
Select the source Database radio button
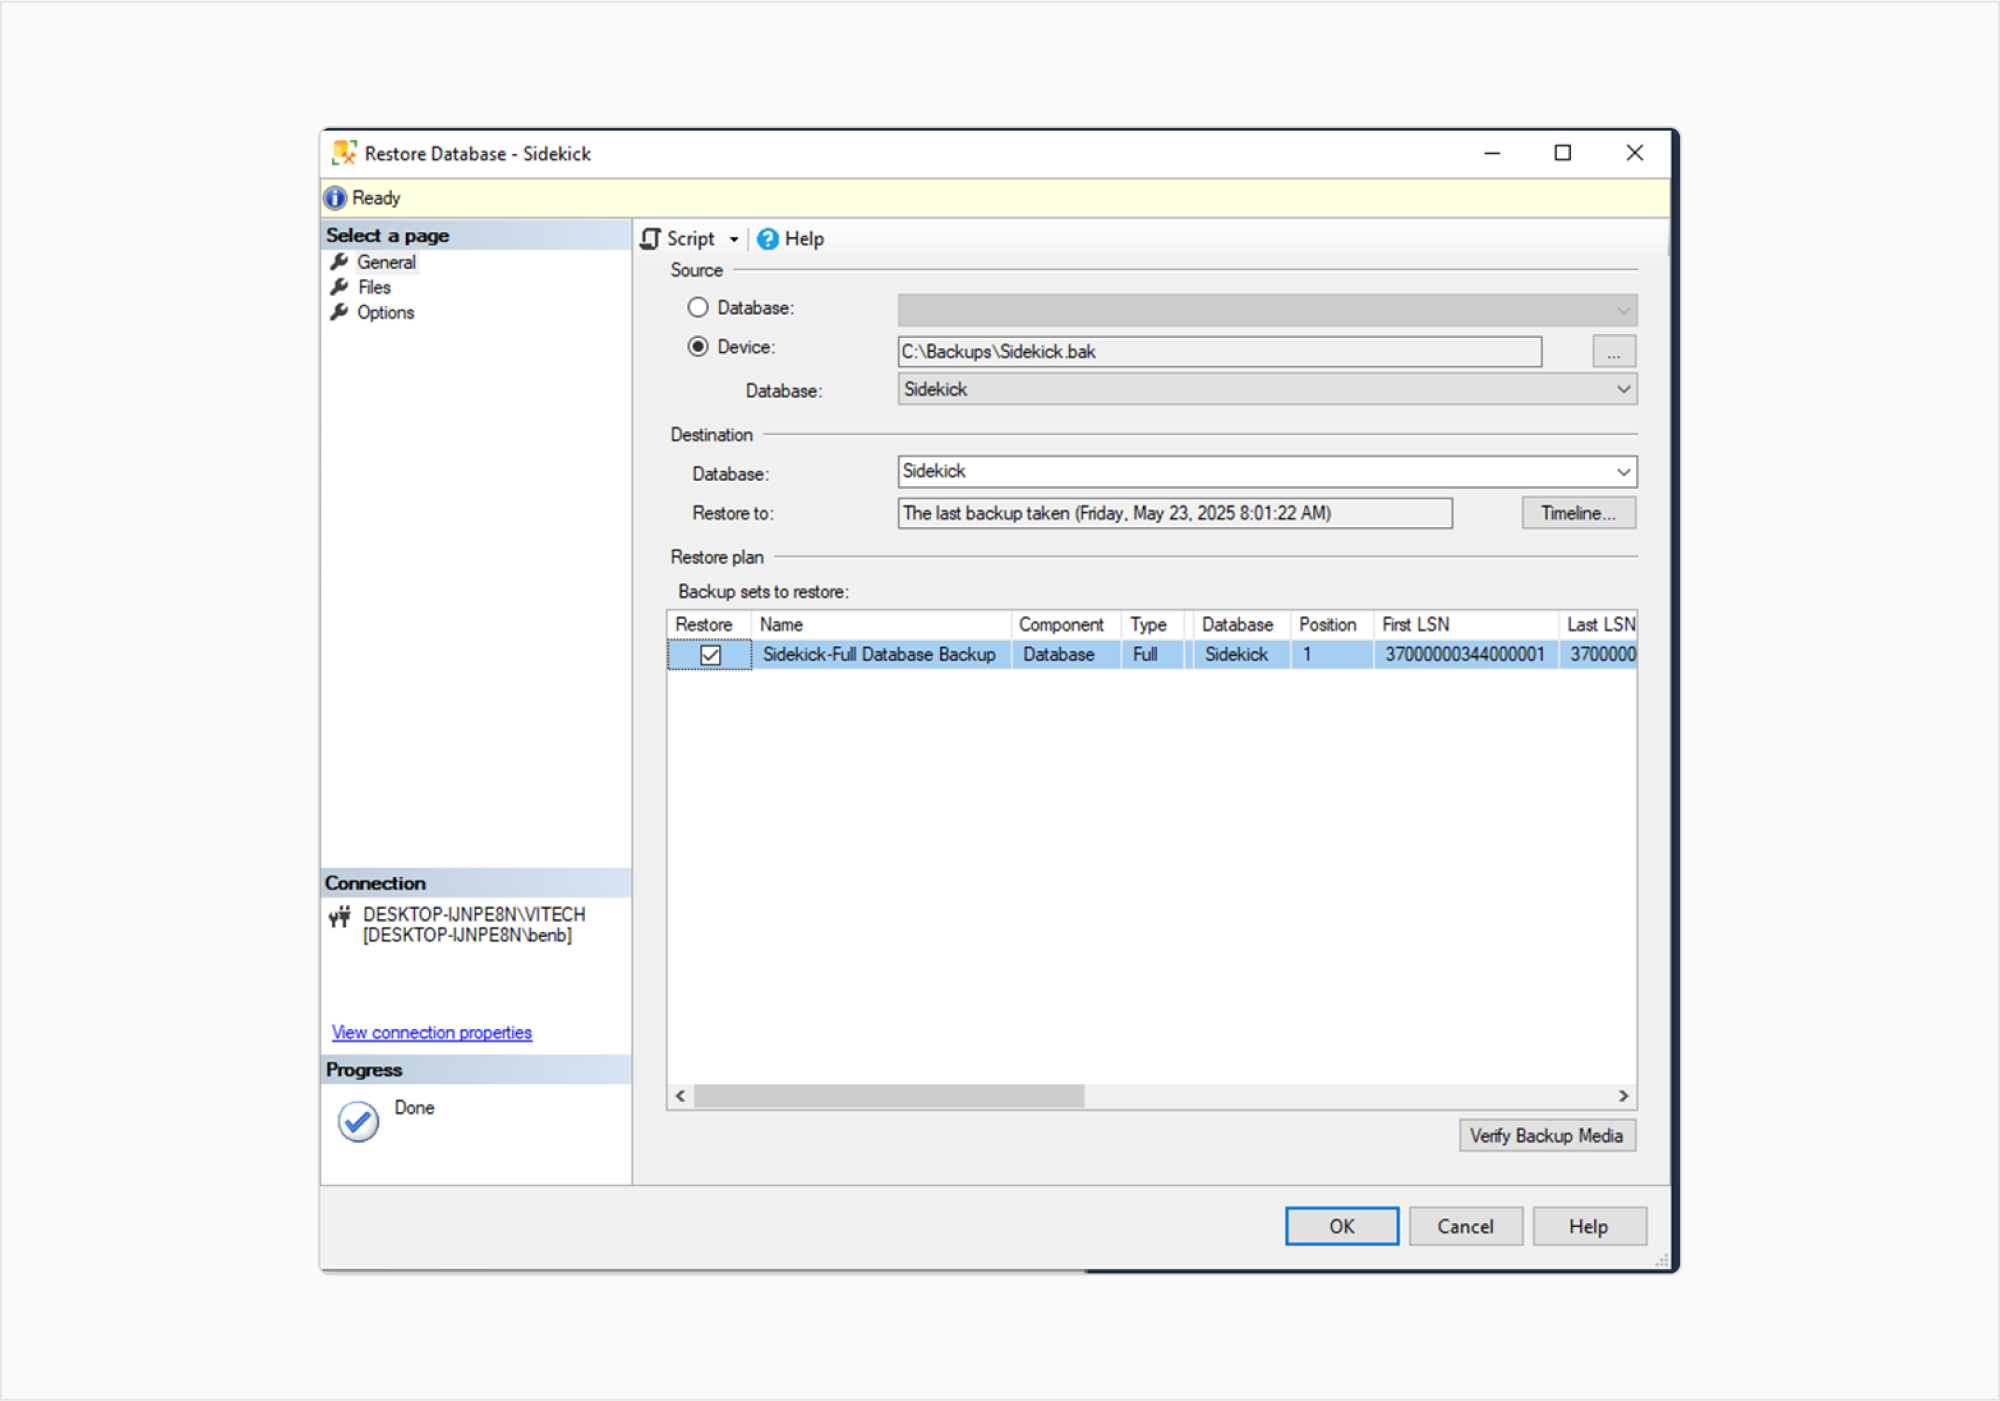(x=698, y=307)
